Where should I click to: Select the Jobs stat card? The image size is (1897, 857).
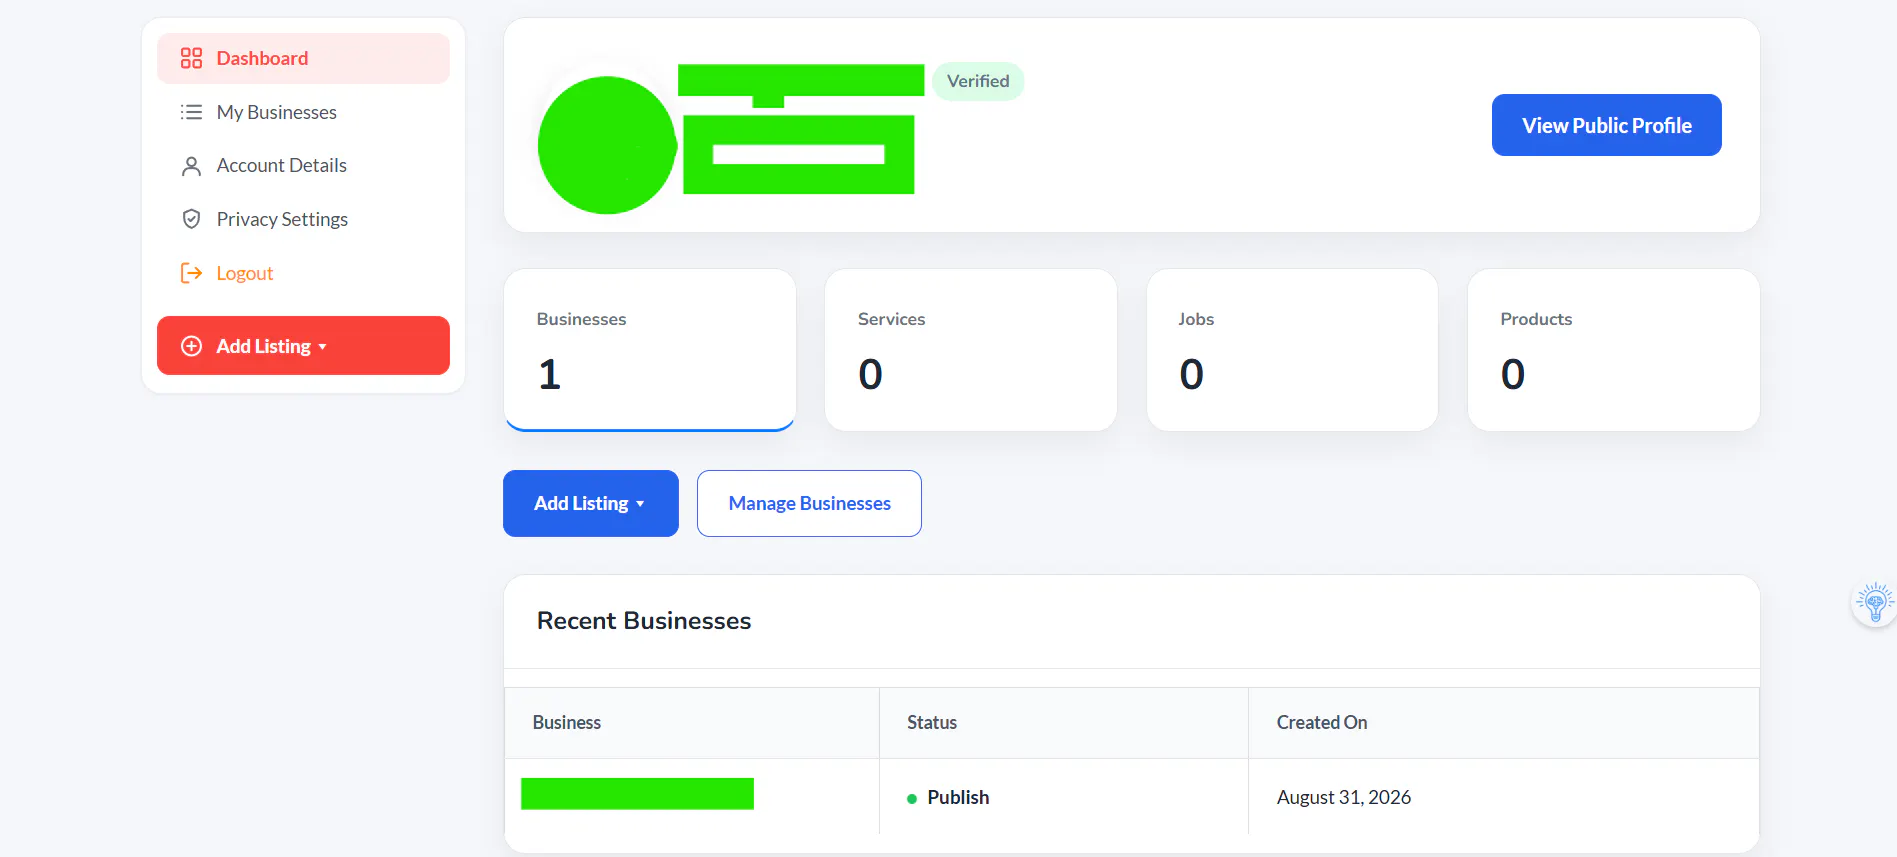click(x=1292, y=350)
